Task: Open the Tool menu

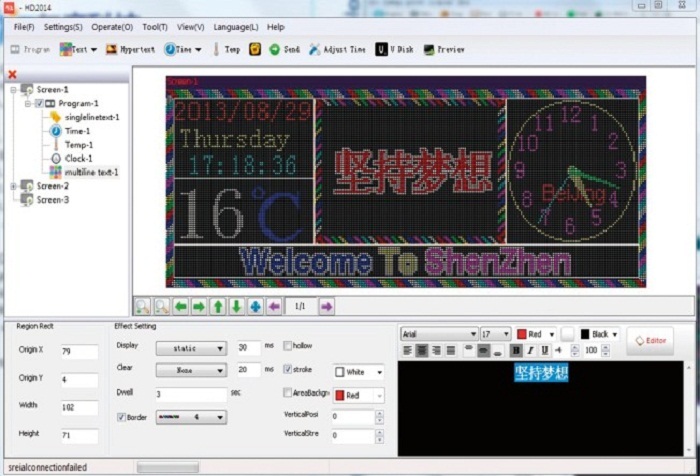Action: pyautogui.click(x=155, y=27)
